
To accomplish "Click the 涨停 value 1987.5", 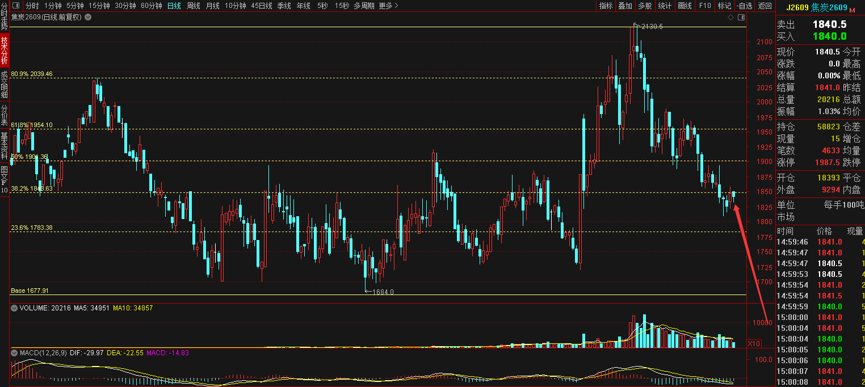I will coord(828,162).
